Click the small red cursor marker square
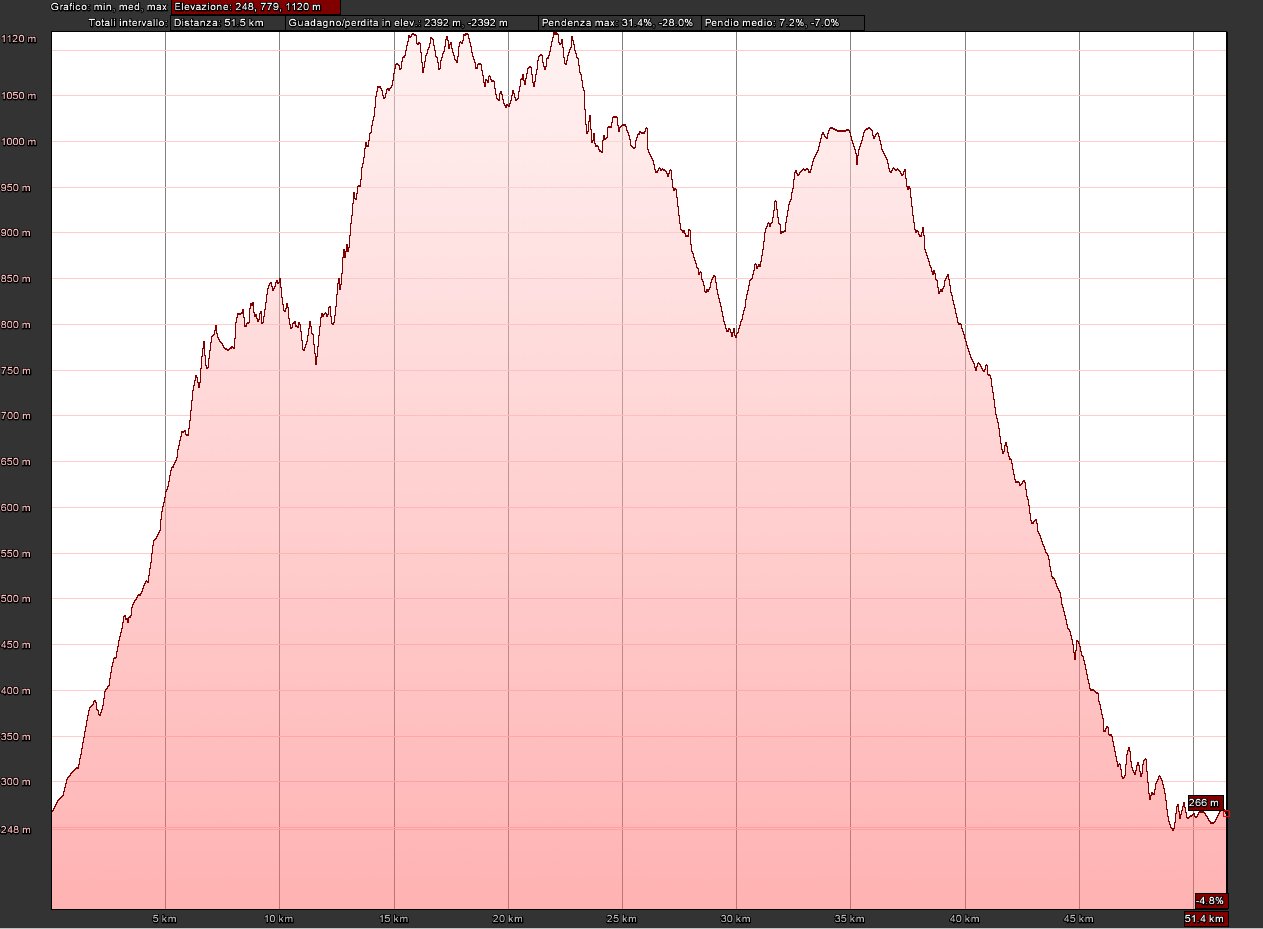This screenshot has height=929, width=1263. (x=1227, y=814)
